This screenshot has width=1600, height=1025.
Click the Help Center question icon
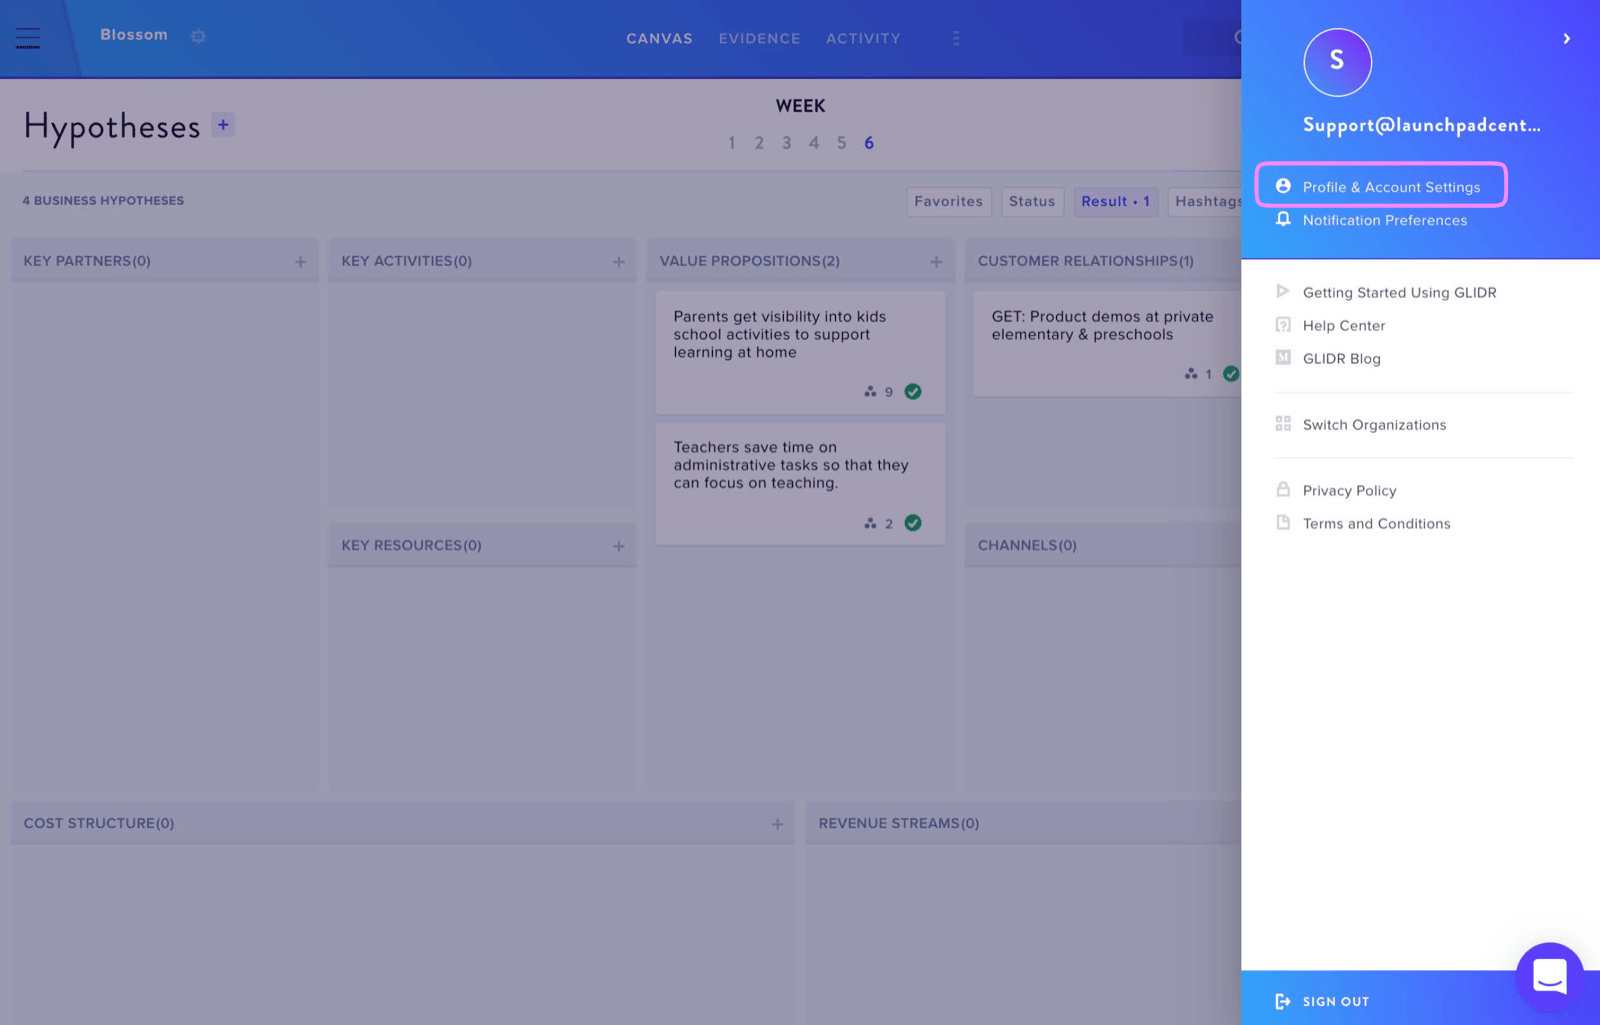1283,324
